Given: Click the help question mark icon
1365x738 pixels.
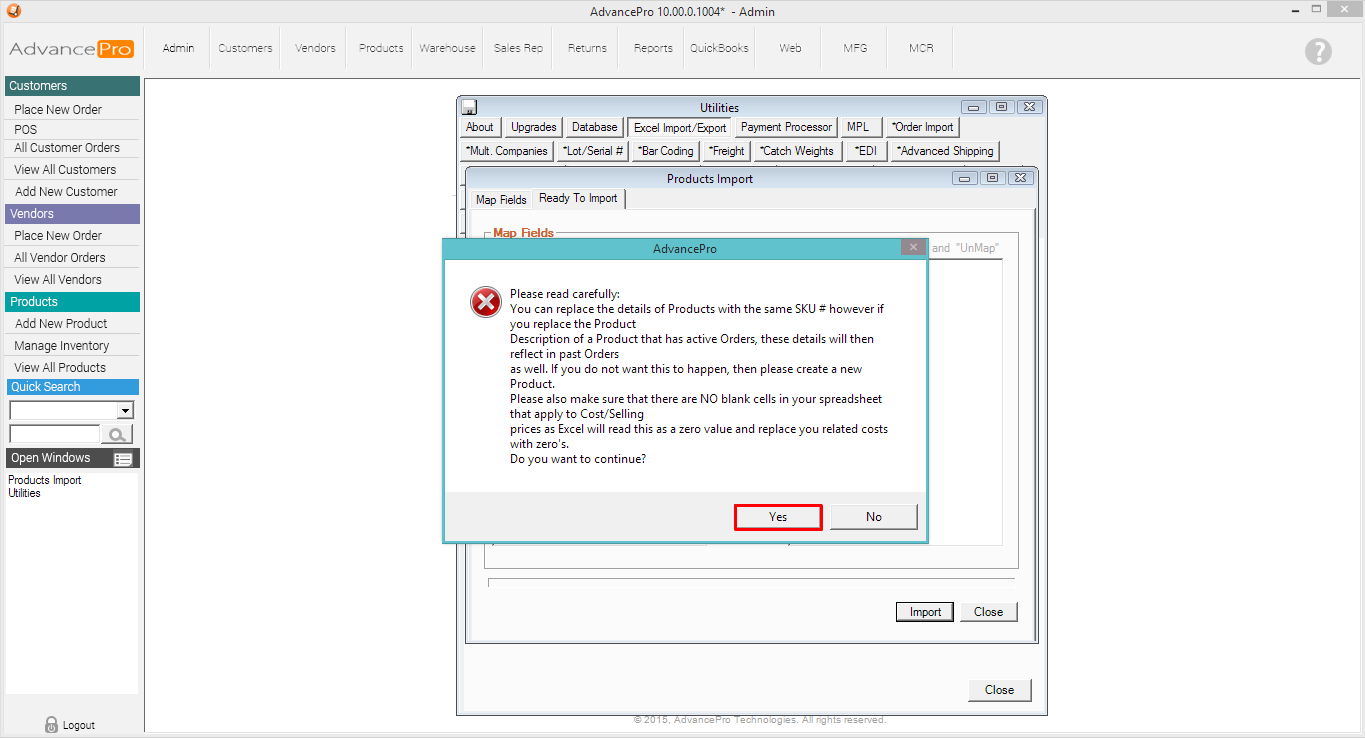Looking at the screenshot, I should [x=1318, y=52].
